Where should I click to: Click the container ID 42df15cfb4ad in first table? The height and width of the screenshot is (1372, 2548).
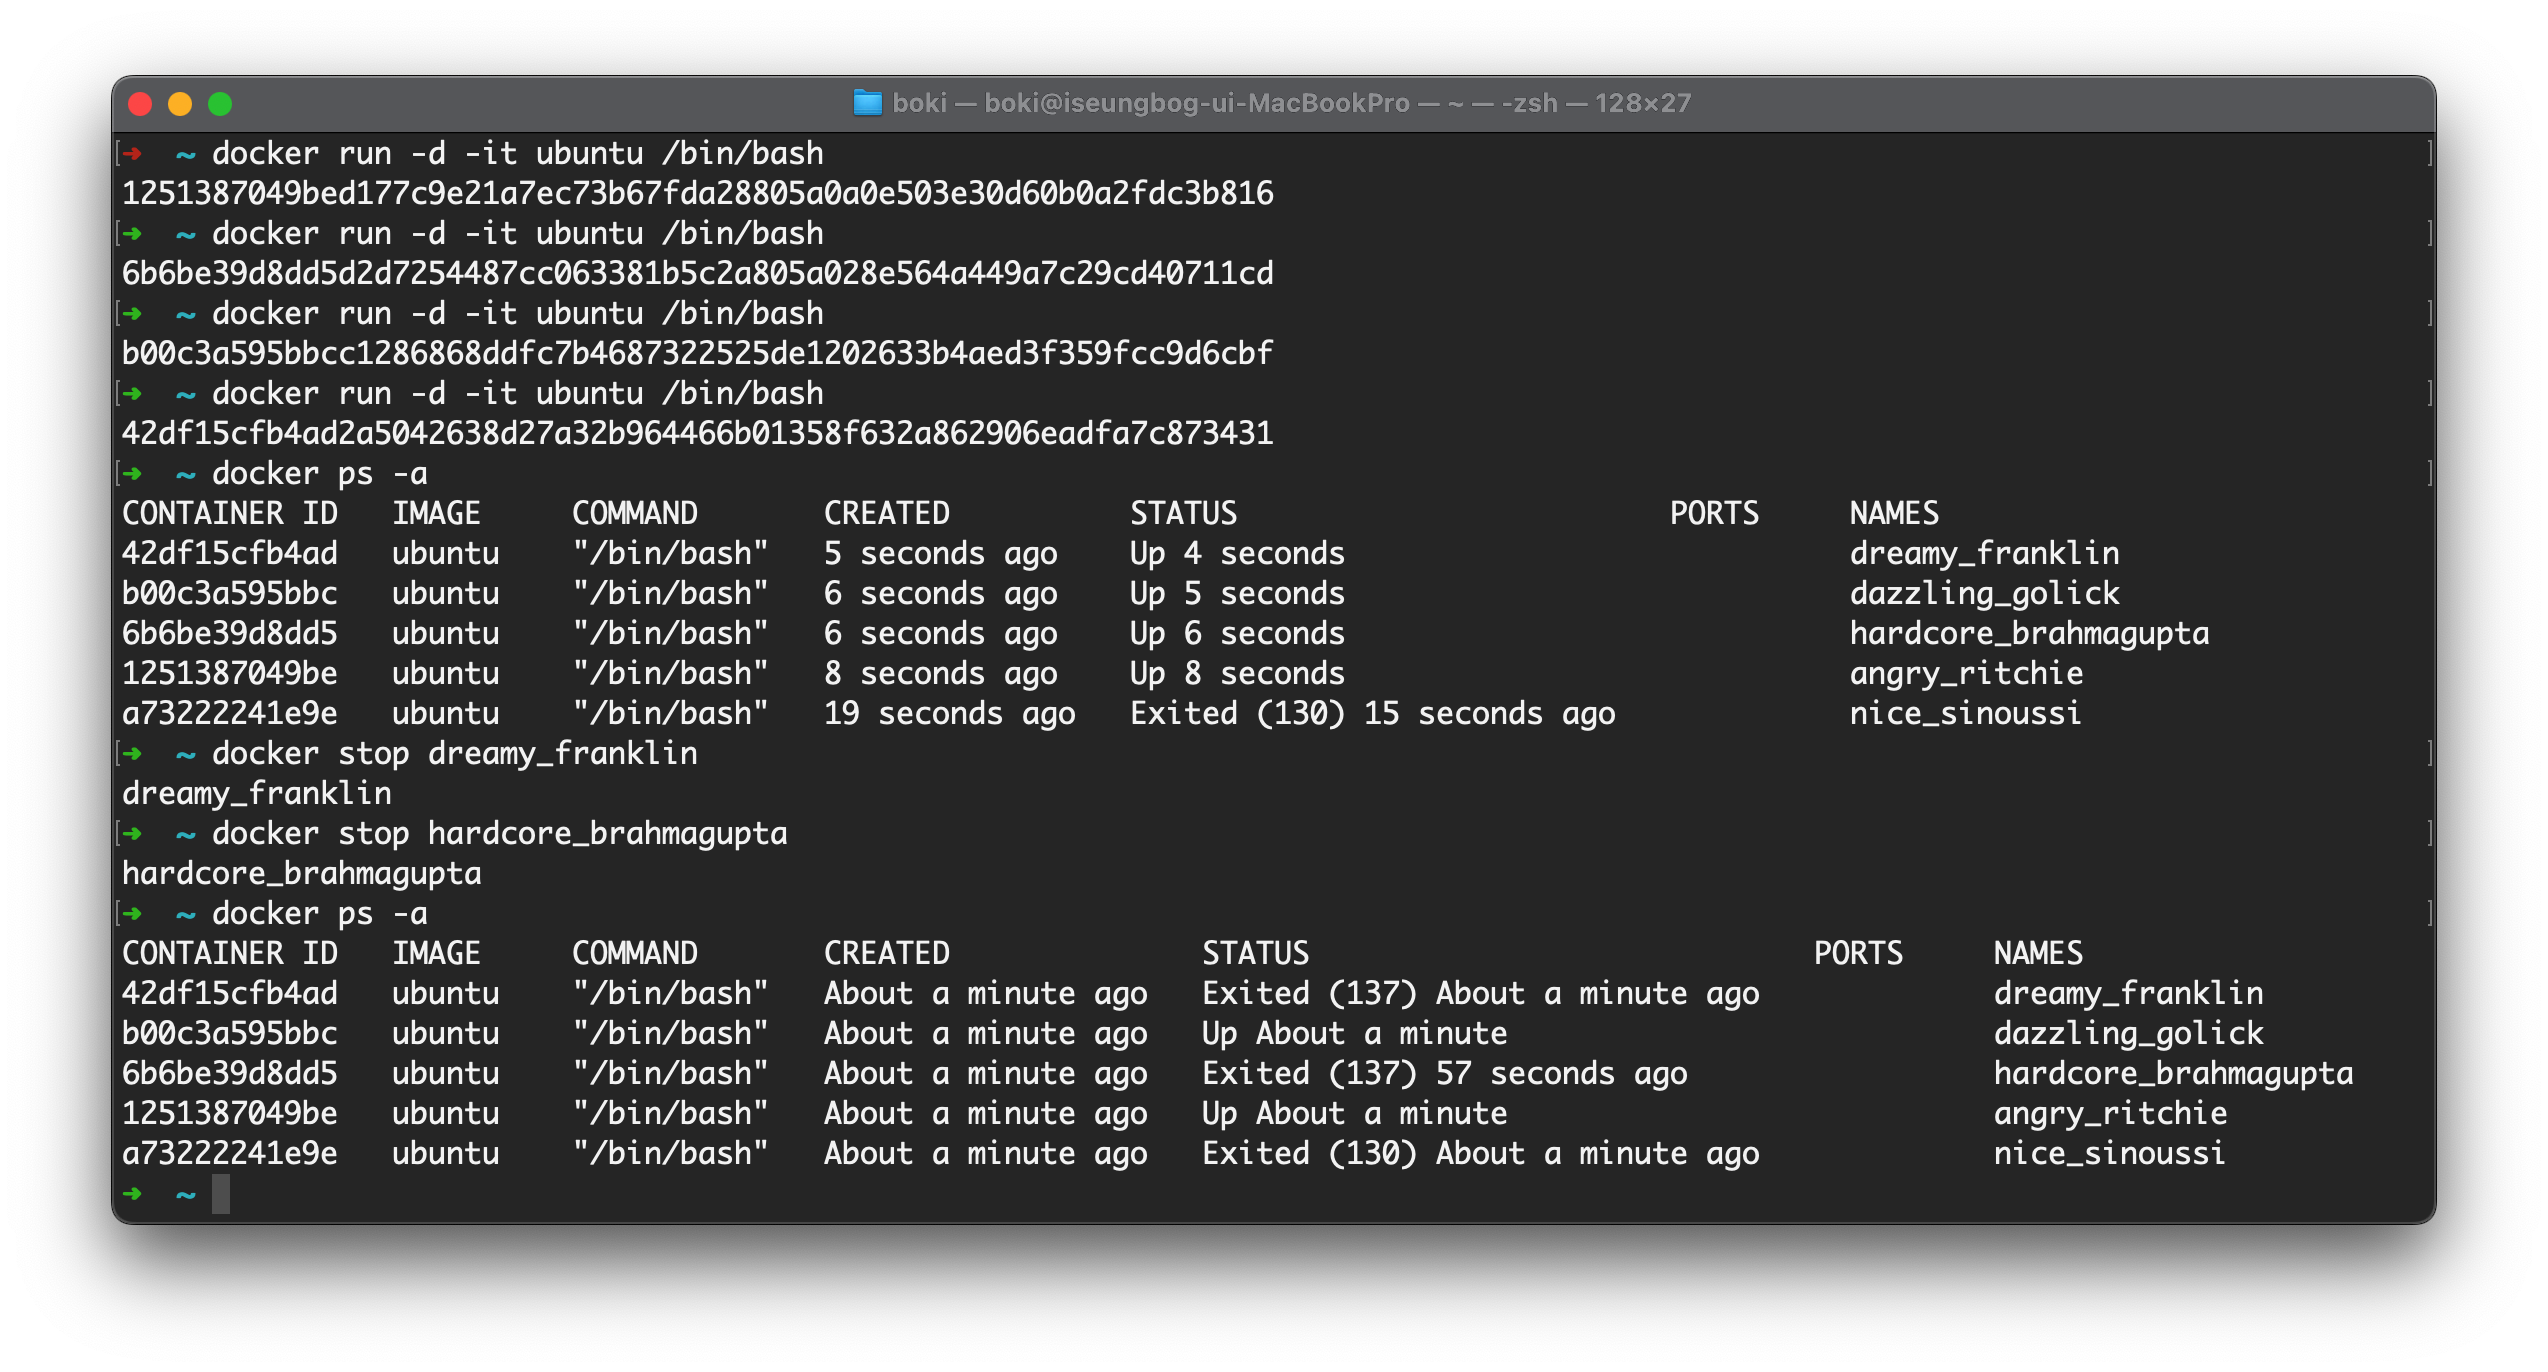tap(229, 553)
